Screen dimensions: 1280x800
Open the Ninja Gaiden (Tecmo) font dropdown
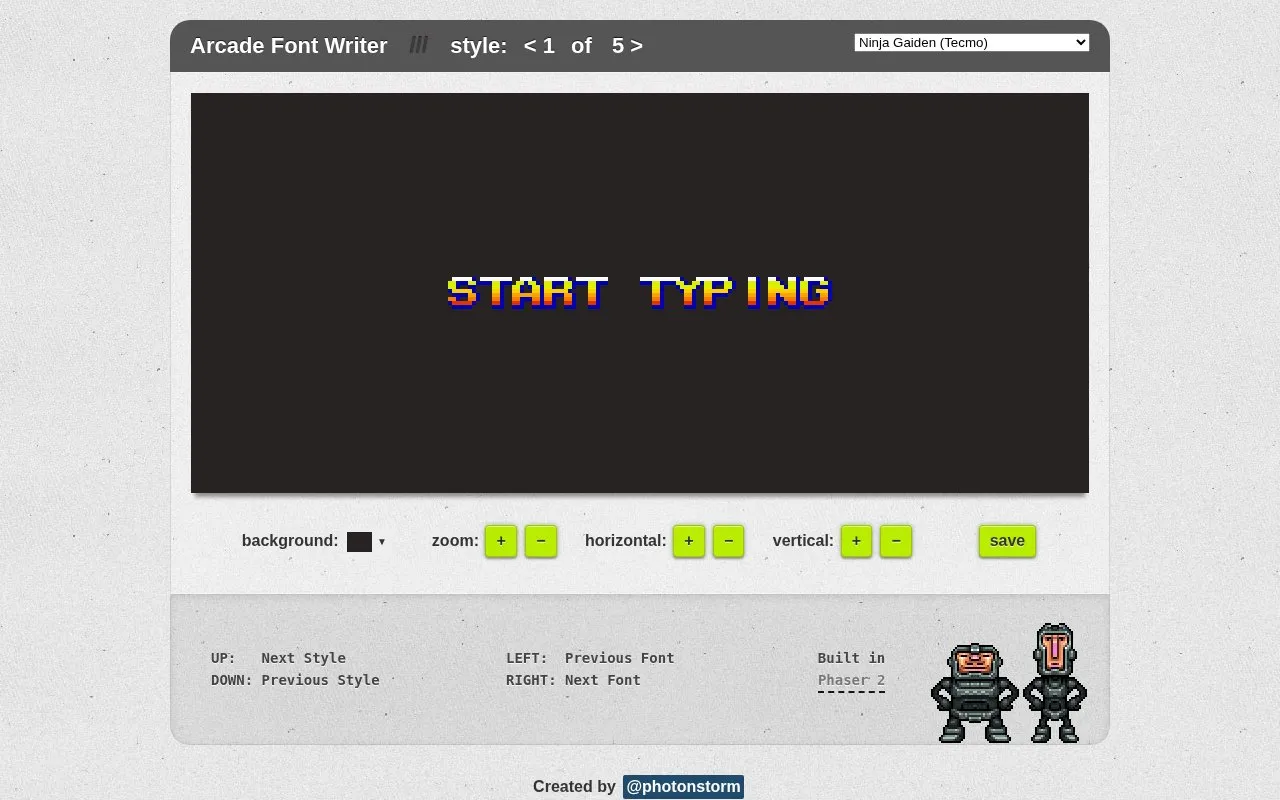coord(971,42)
